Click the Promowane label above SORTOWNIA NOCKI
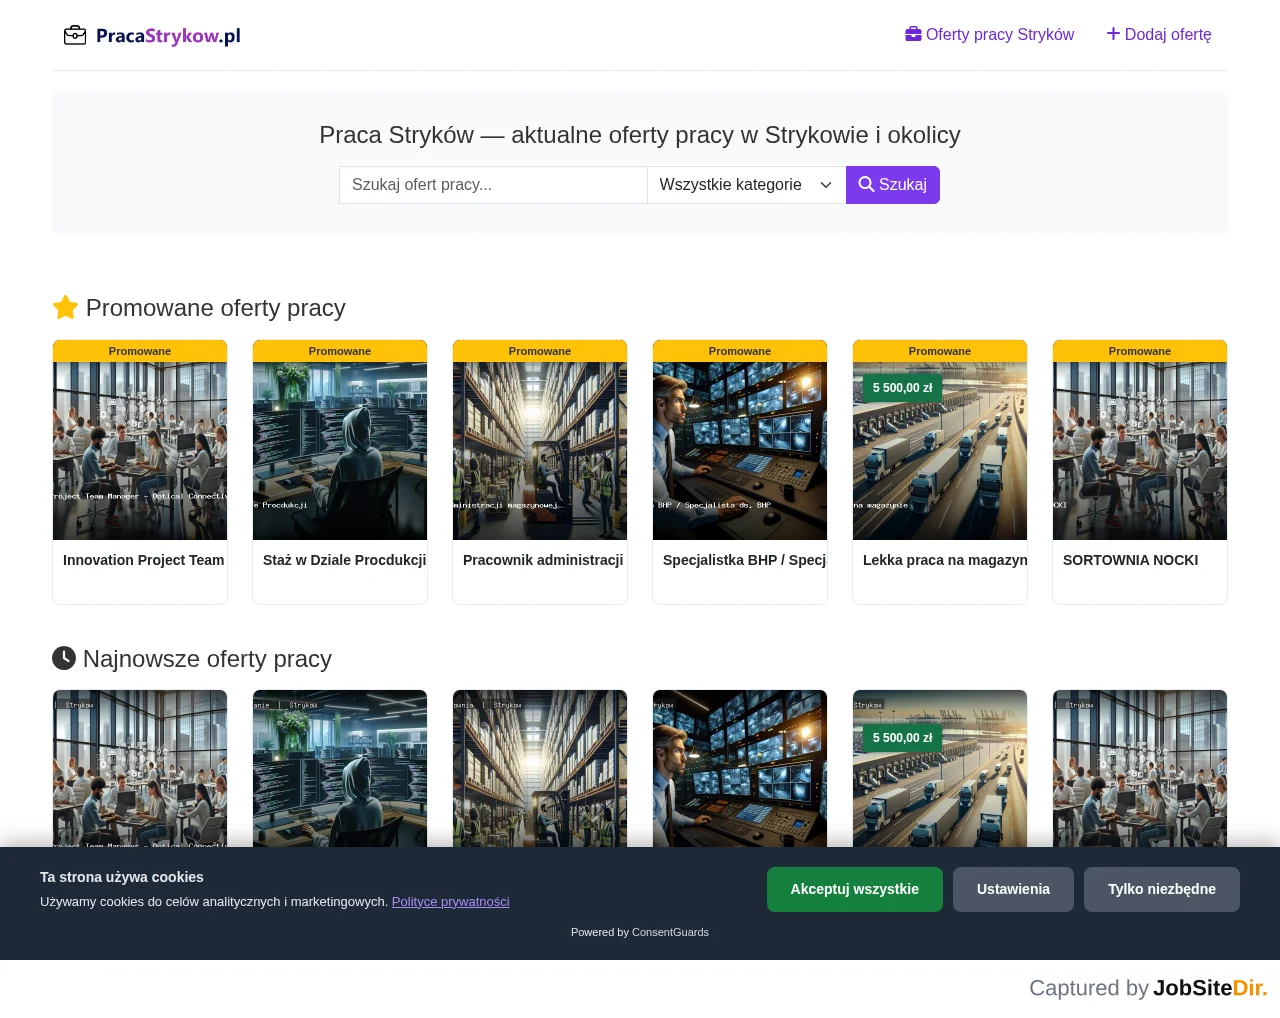The height and width of the screenshot is (1018, 1280). tap(1140, 351)
